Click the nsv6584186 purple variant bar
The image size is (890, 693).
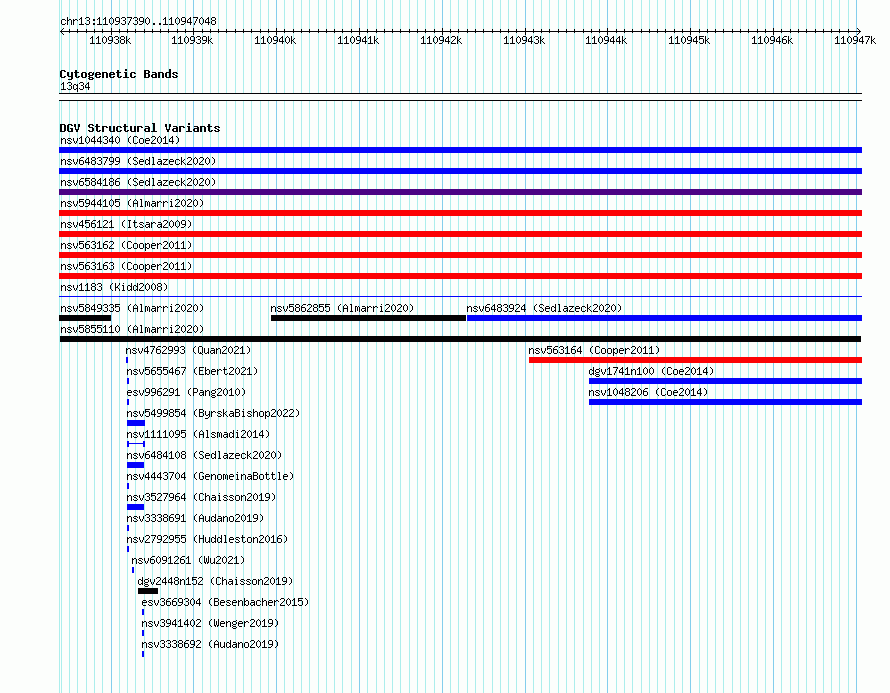460,192
